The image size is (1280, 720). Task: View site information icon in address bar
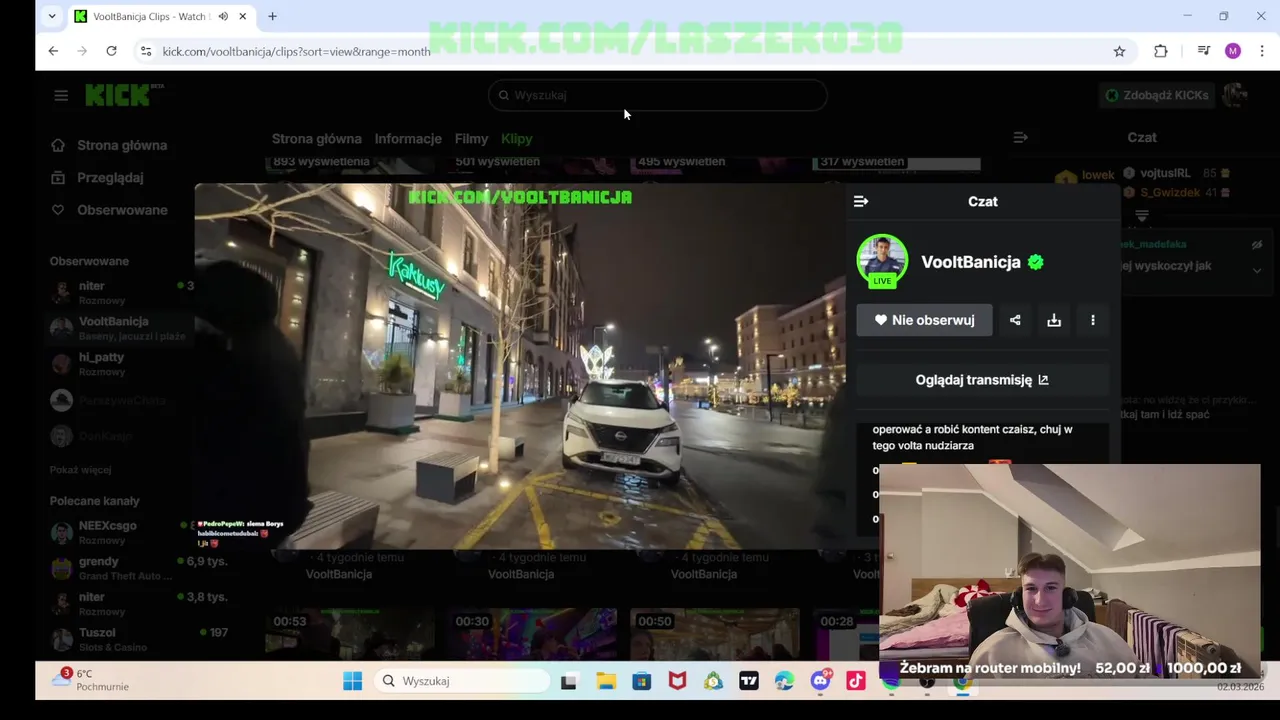click(x=146, y=51)
